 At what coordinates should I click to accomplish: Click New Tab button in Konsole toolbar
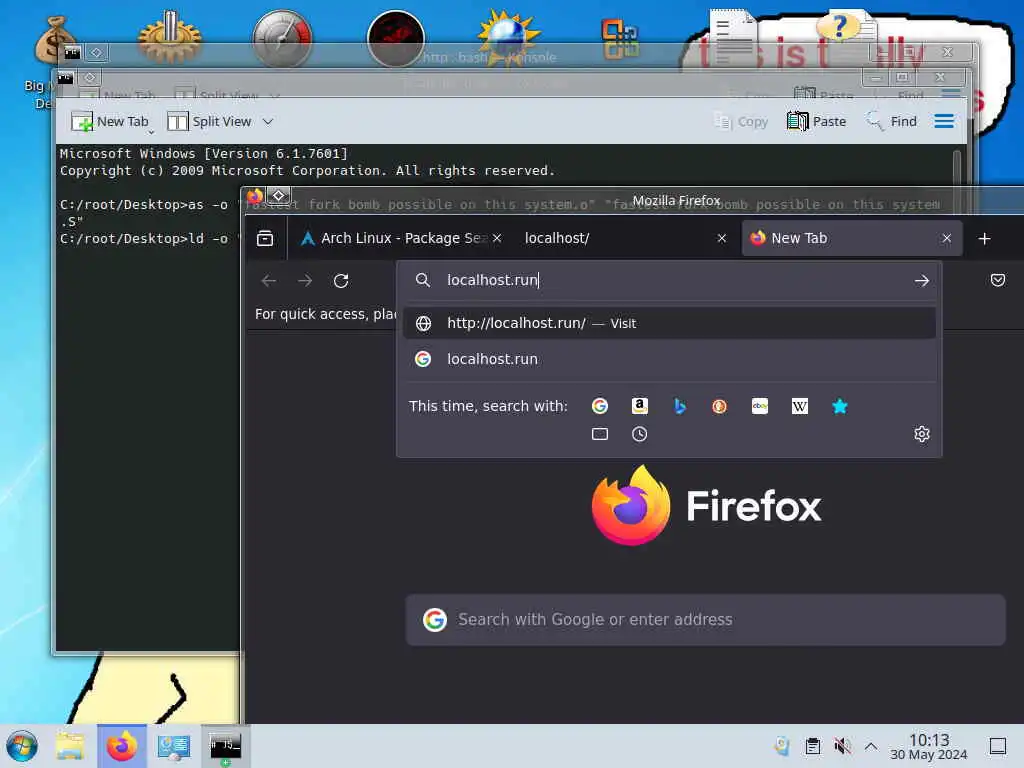pyautogui.click(x=110, y=121)
